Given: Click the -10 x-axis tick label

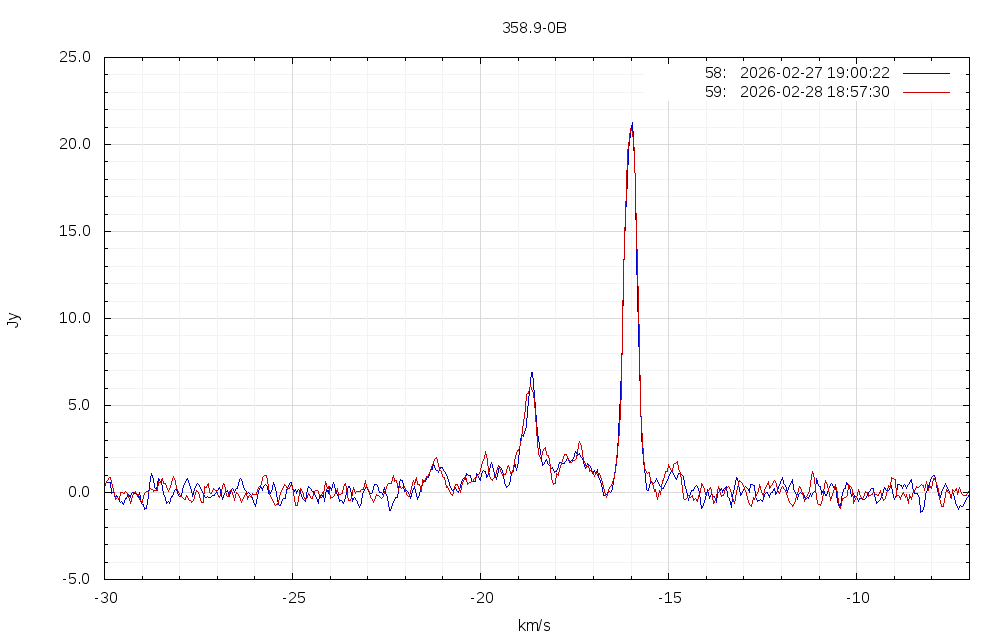Looking at the screenshot, I should coord(856,597).
